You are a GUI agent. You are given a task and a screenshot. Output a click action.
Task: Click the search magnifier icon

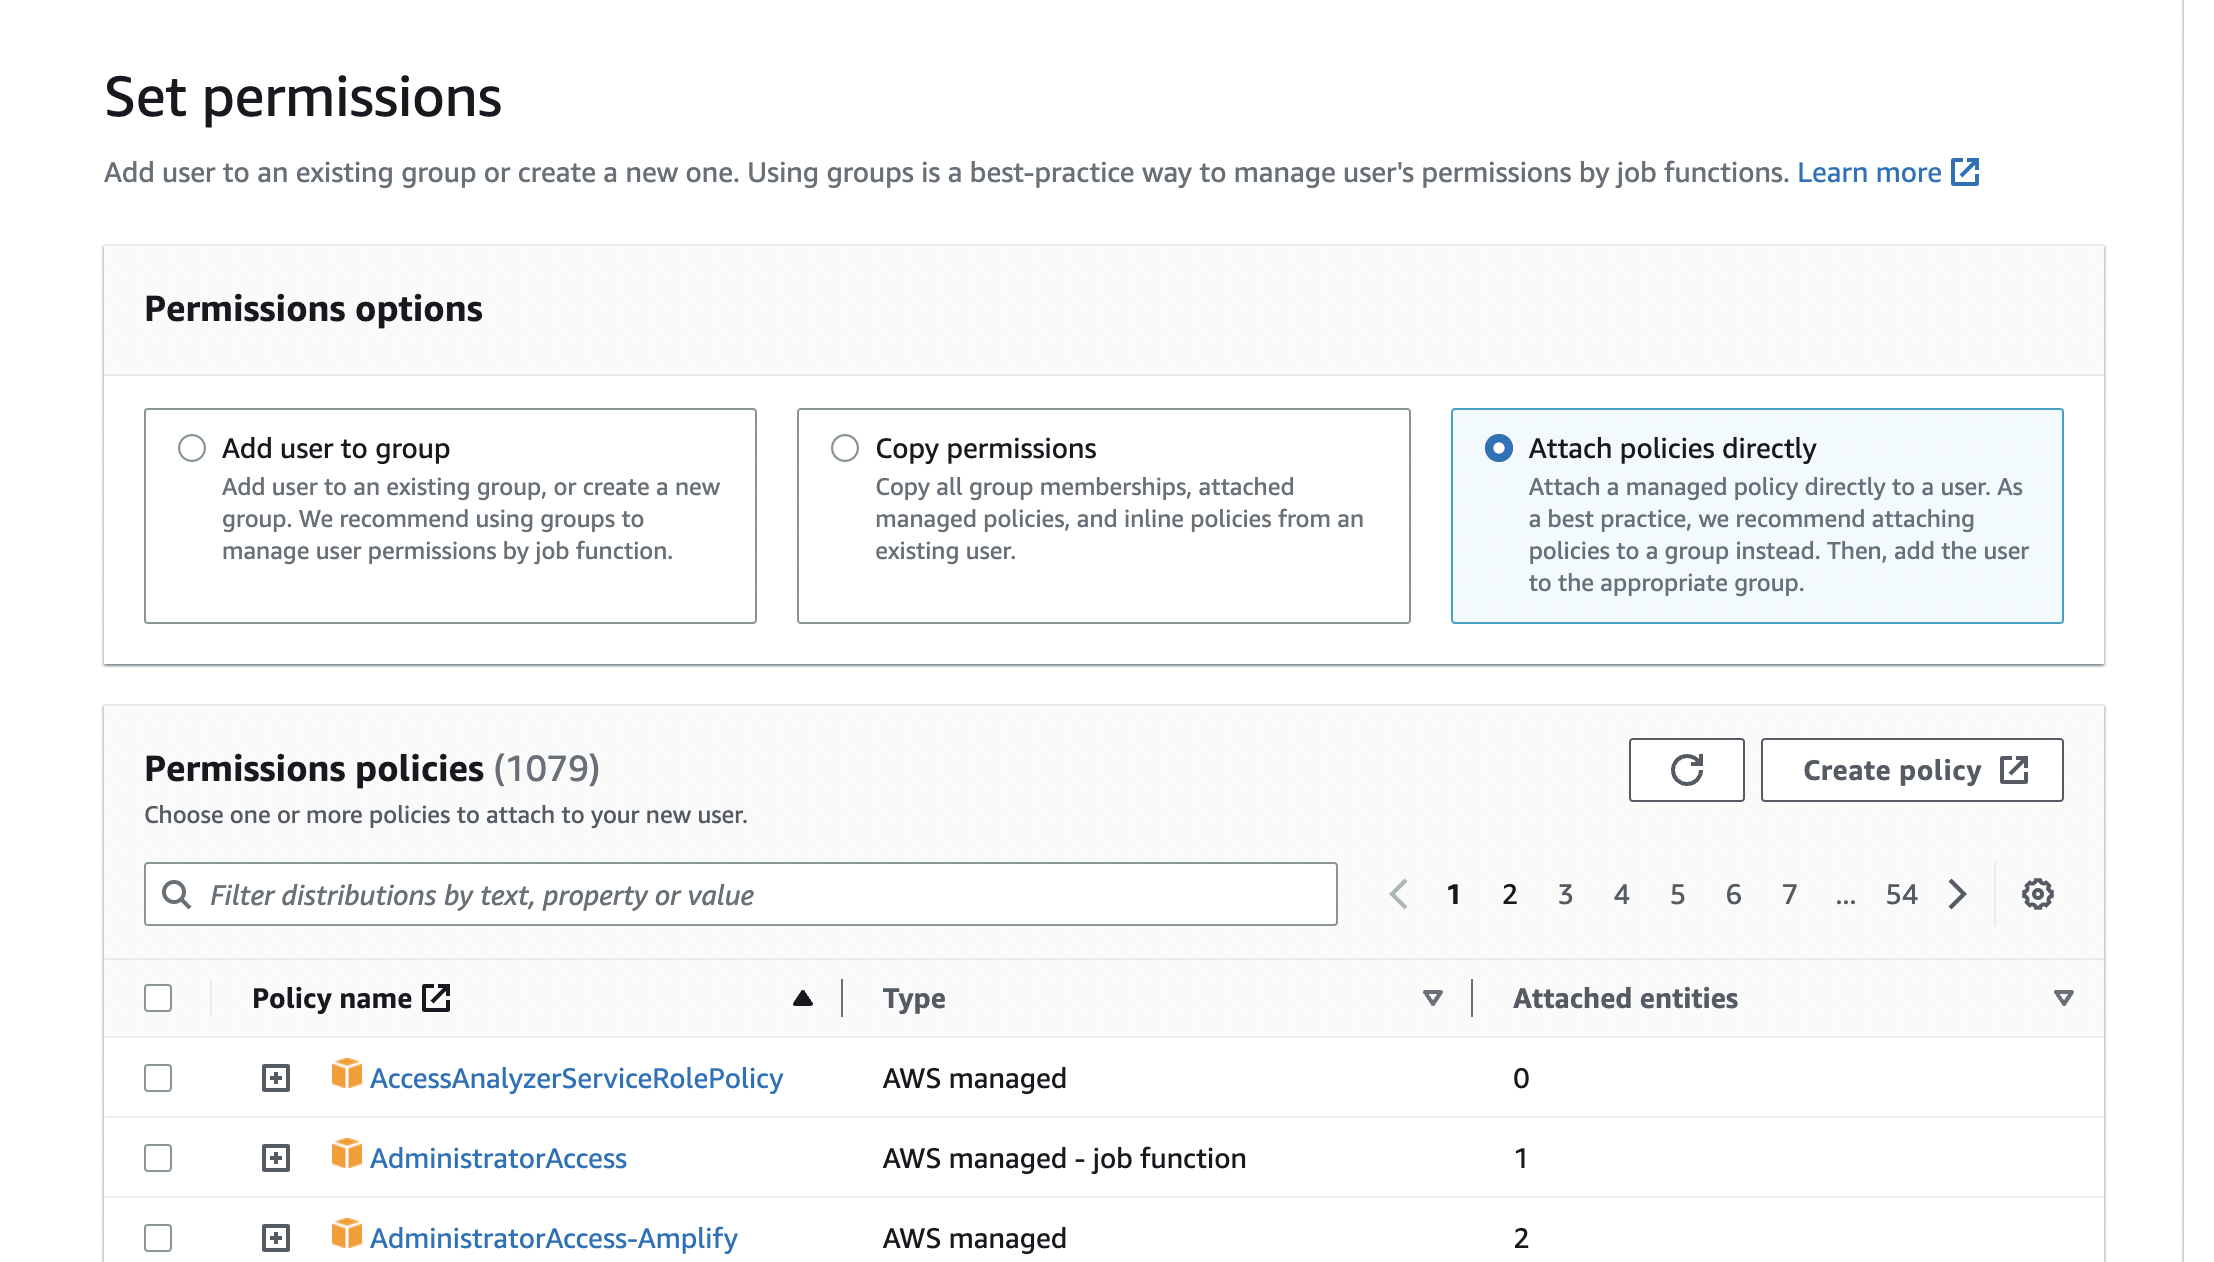178,893
